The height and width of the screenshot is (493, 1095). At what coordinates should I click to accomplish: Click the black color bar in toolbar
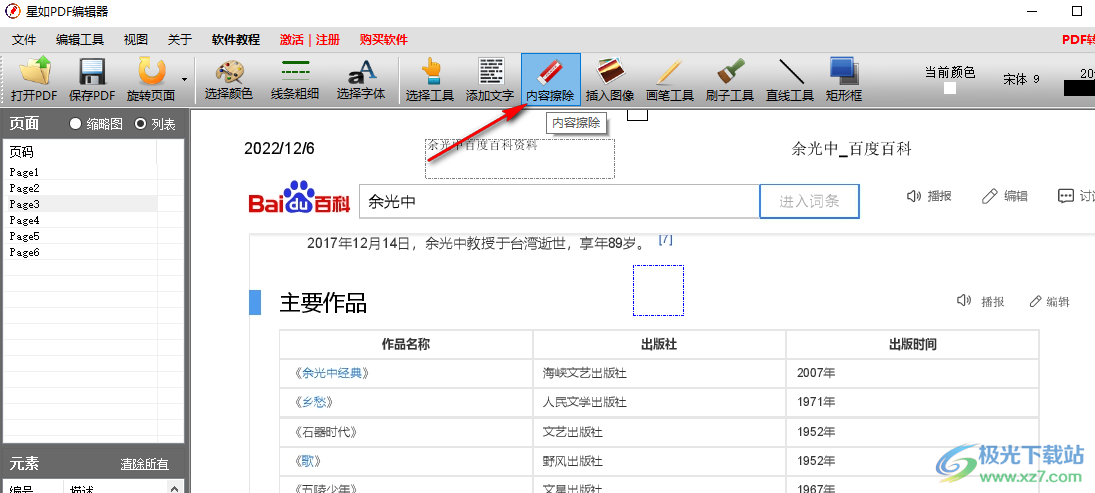point(1079,88)
